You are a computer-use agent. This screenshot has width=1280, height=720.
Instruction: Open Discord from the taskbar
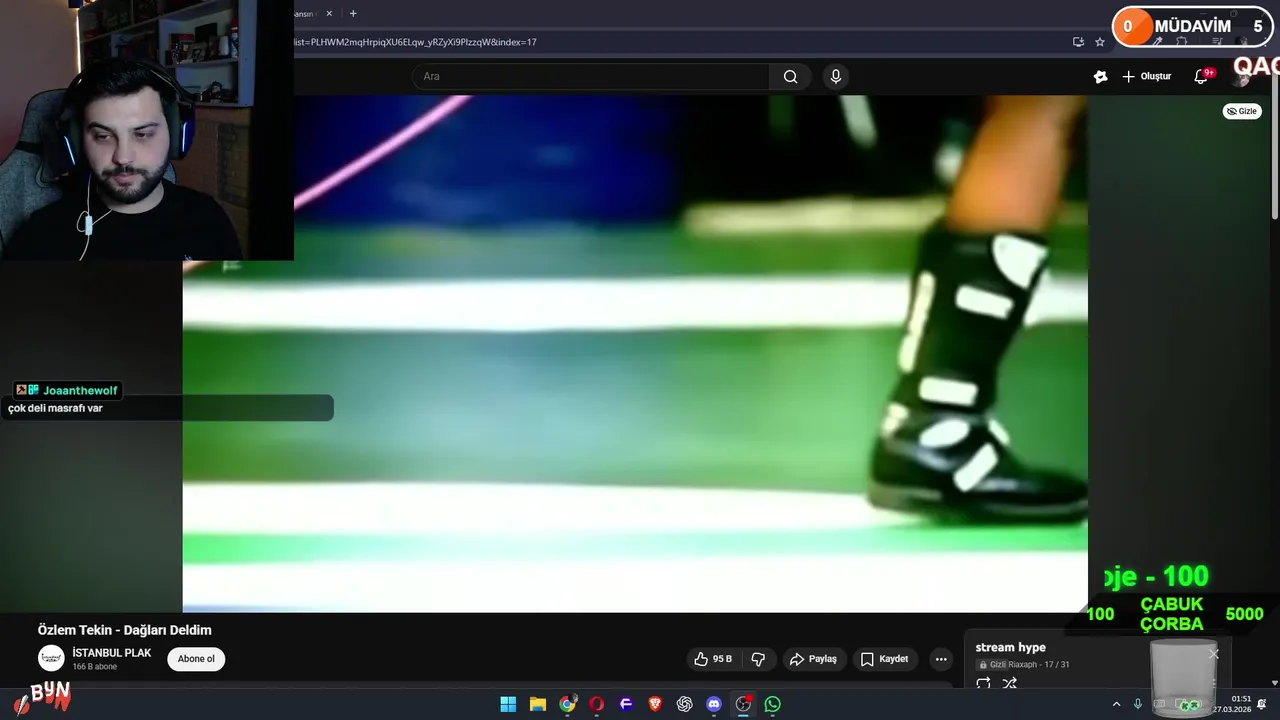(714, 704)
